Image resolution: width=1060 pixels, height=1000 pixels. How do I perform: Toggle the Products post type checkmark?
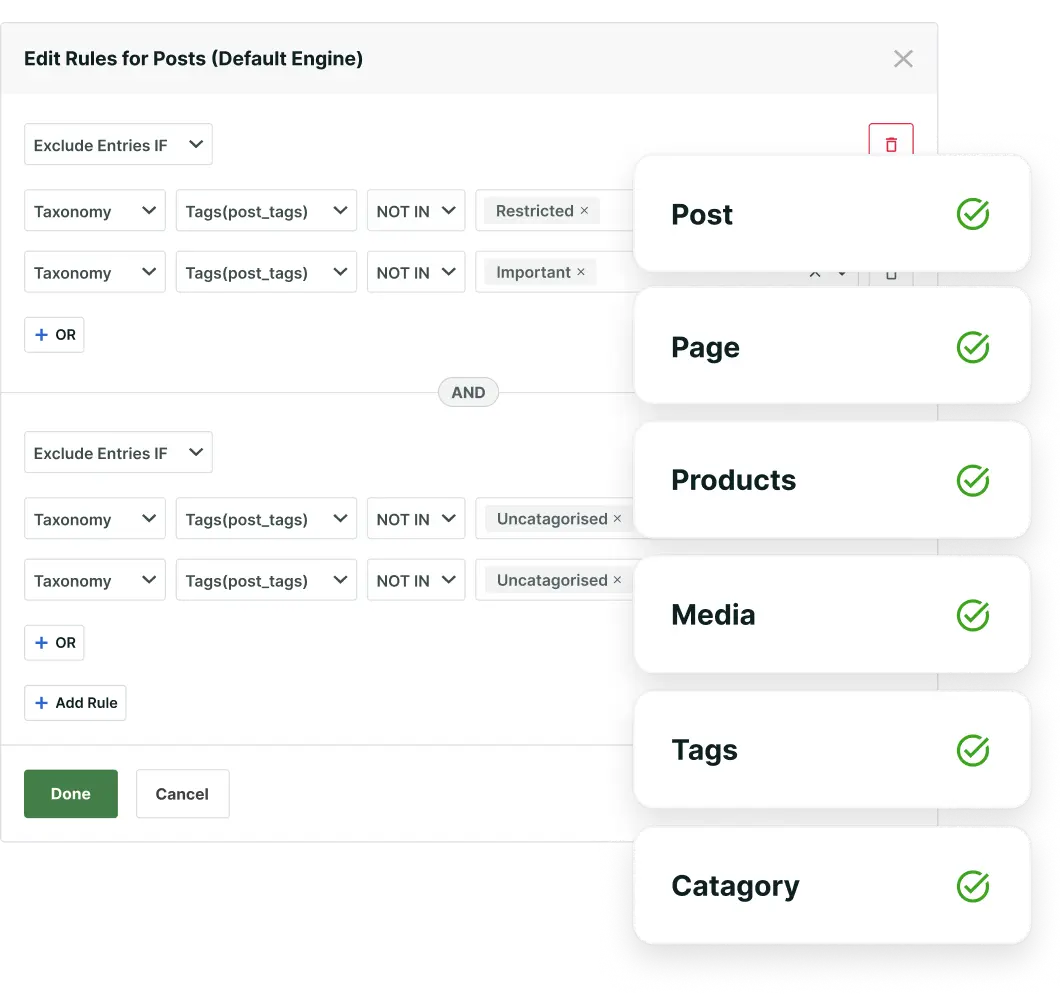point(972,480)
